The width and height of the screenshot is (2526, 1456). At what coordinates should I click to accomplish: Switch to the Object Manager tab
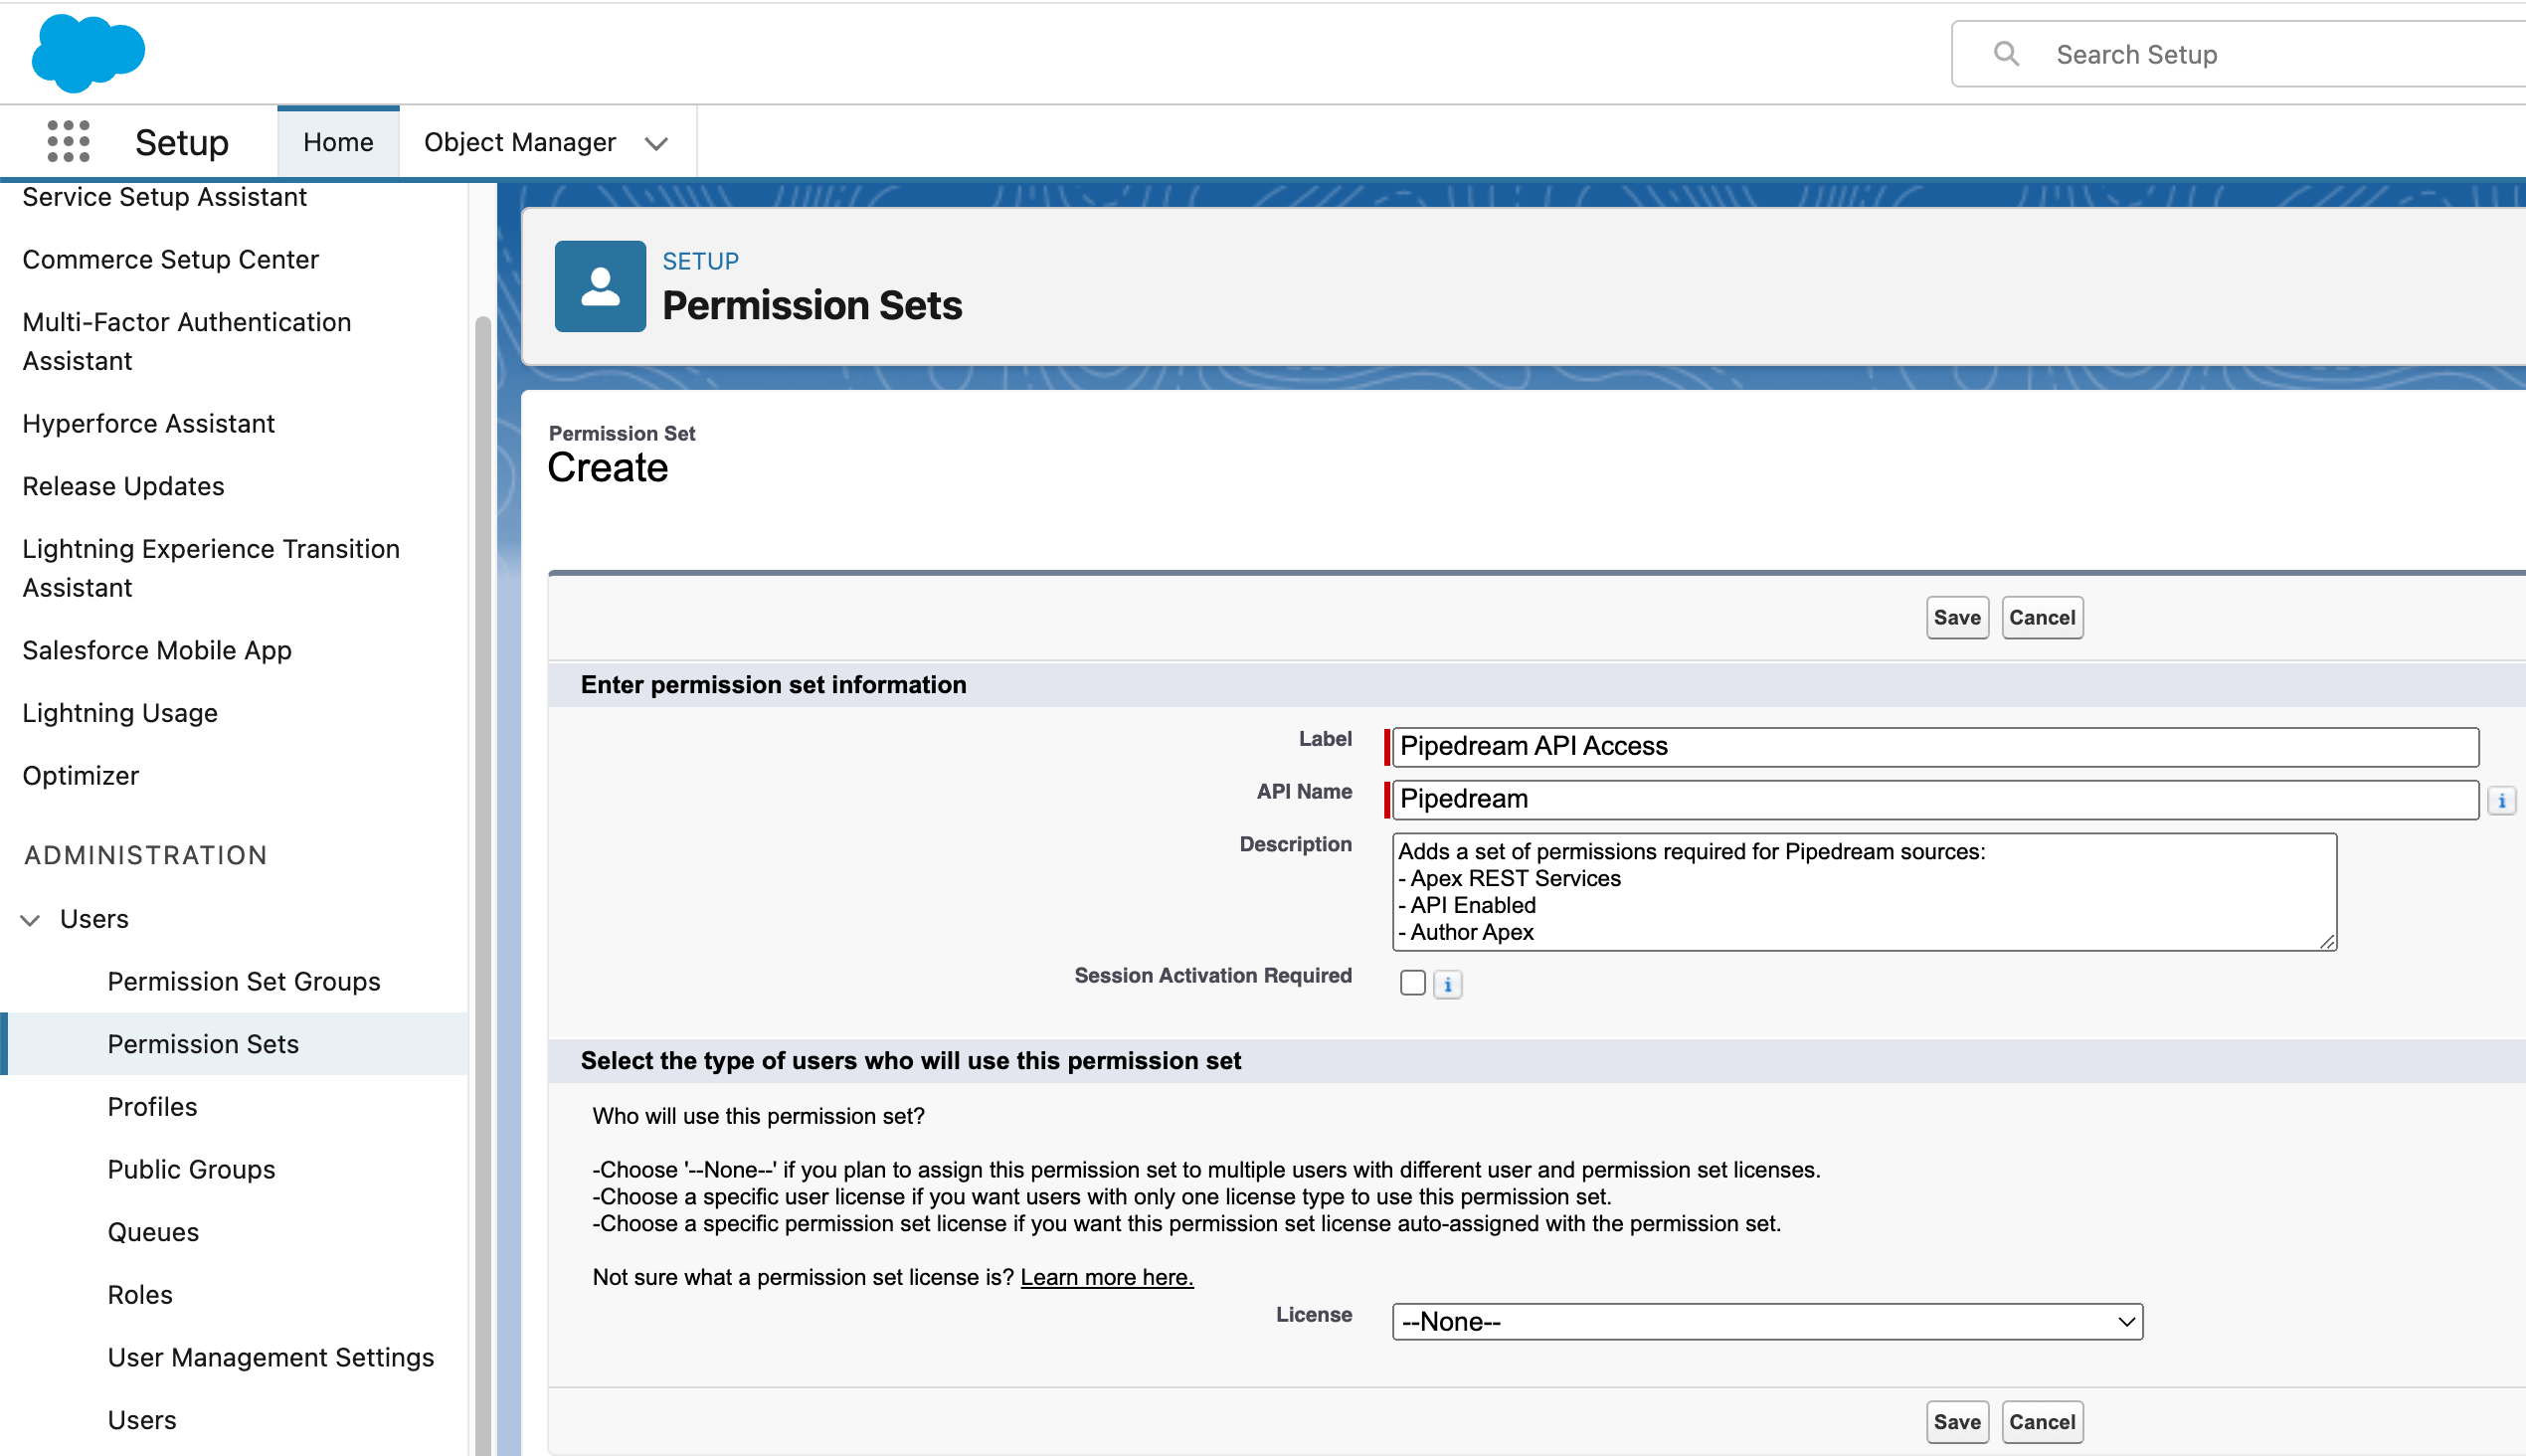click(x=520, y=142)
